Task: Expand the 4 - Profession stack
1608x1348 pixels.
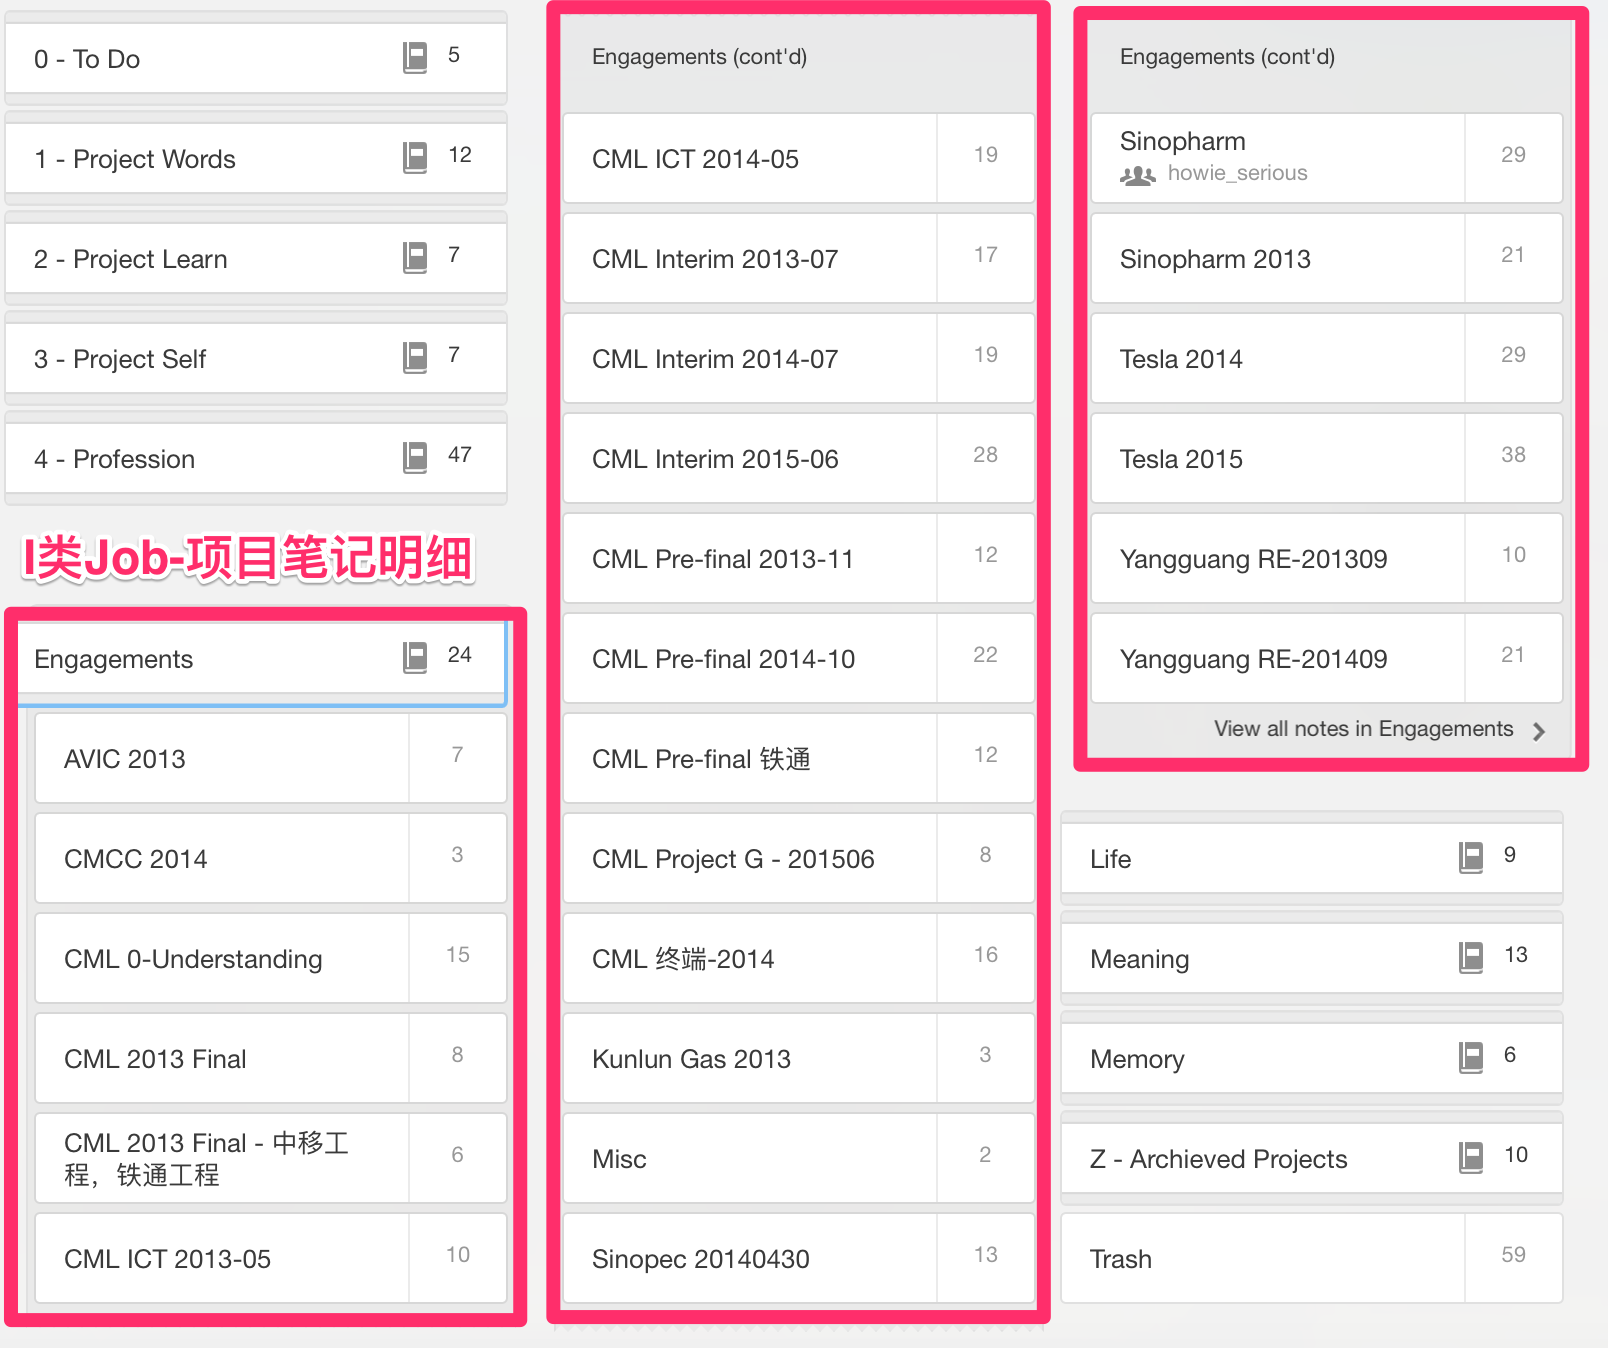Action: [256, 458]
